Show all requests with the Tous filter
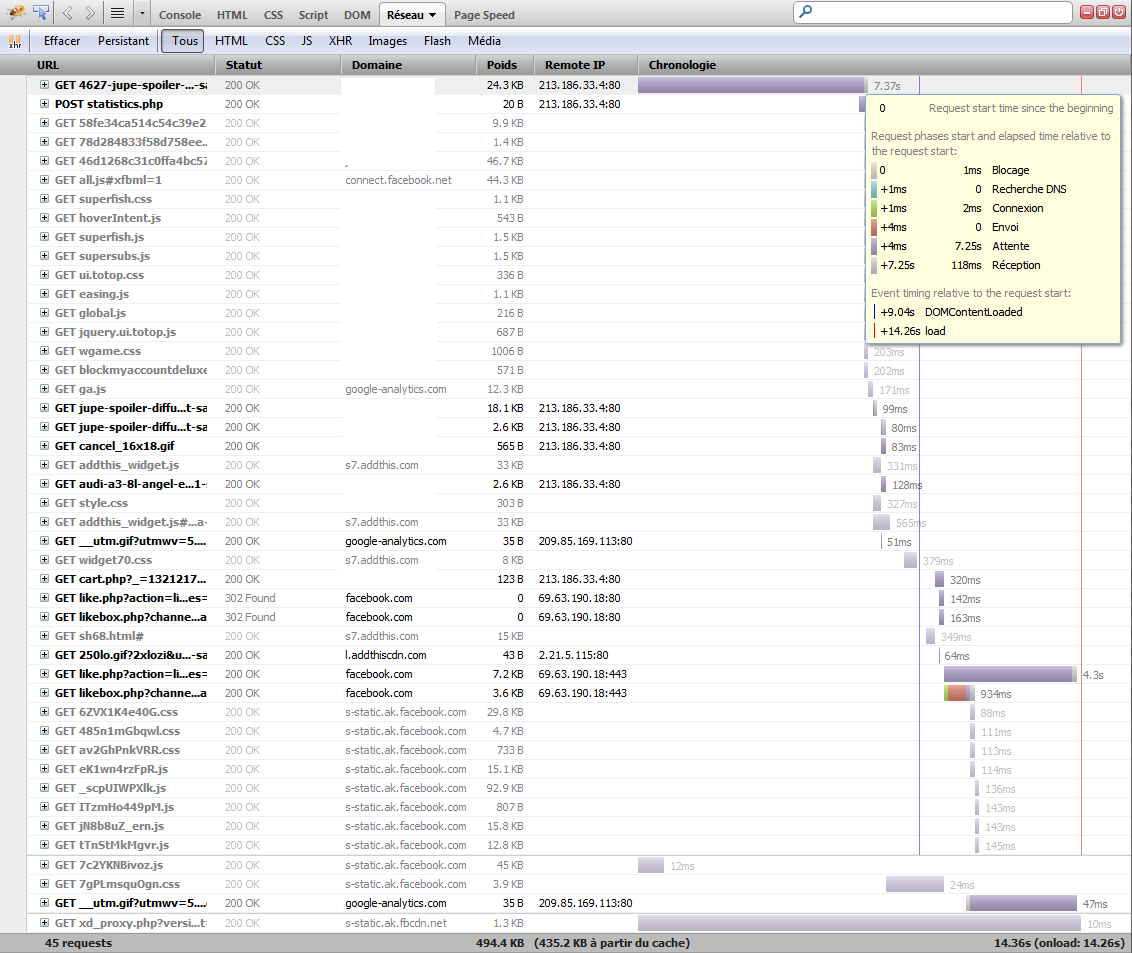This screenshot has height=953, width=1132. pyautogui.click(x=183, y=41)
